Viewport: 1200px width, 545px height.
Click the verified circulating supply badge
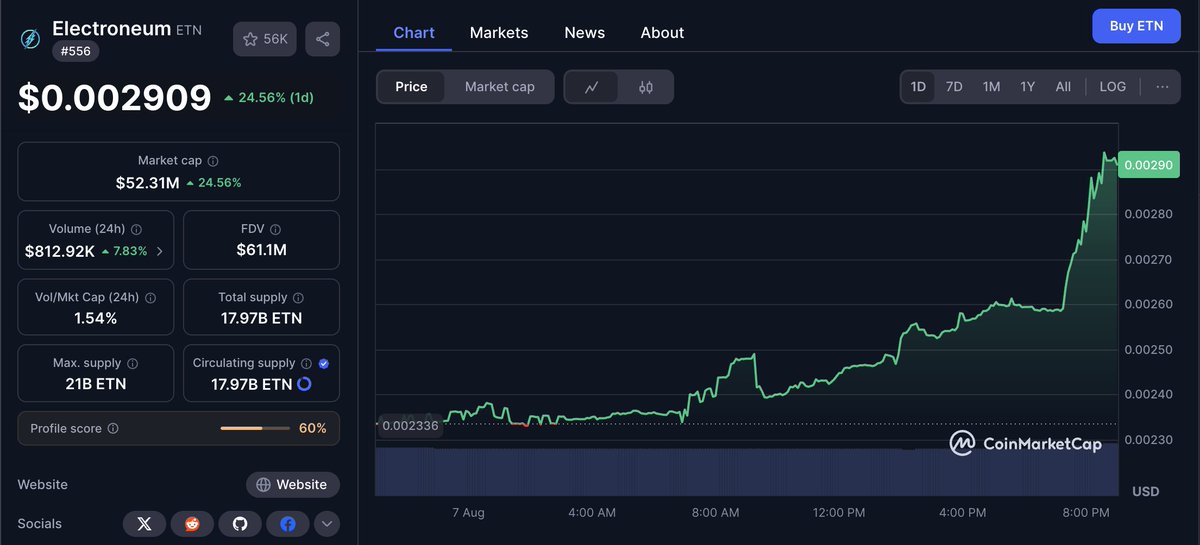tap(324, 364)
